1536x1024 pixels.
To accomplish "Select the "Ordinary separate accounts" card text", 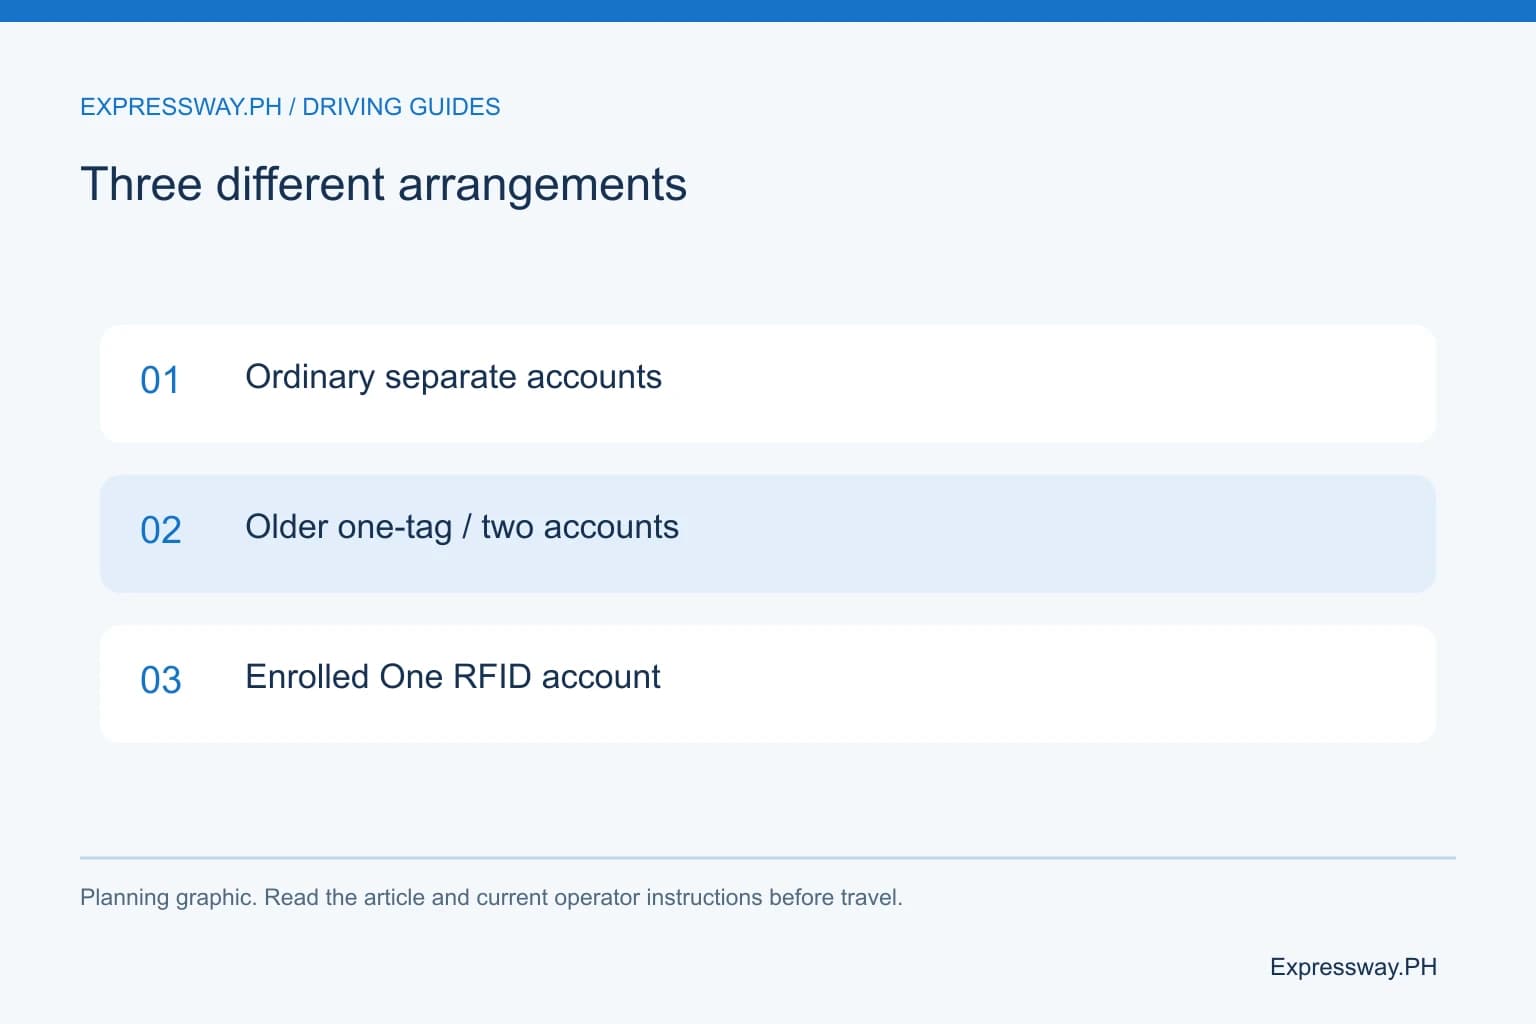I will pos(453,377).
